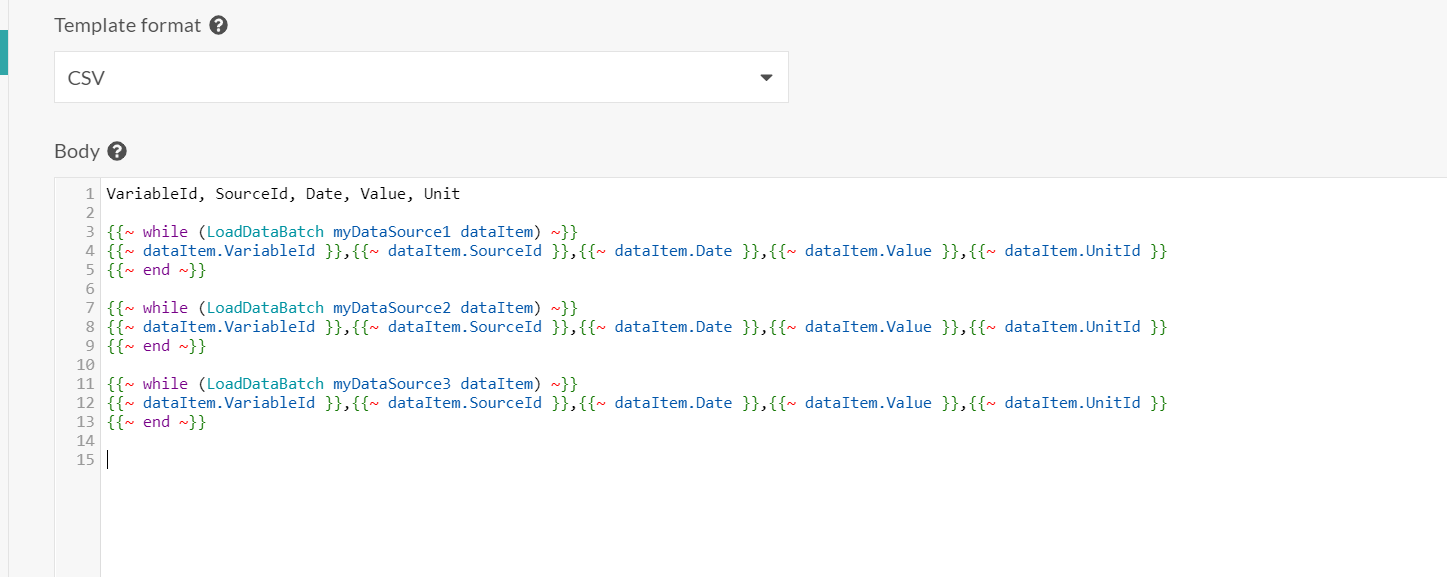Click dataItem.UnitId on line 4
The height and width of the screenshot is (577, 1447).
1072,251
